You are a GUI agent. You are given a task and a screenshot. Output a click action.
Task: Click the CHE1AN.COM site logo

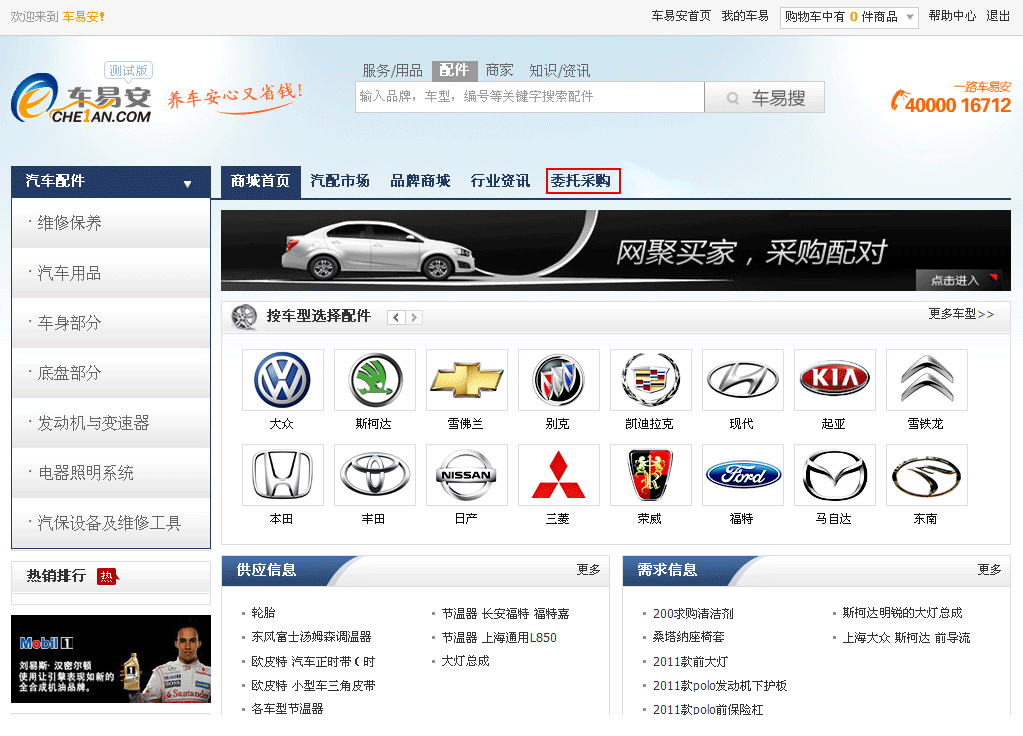[82, 98]
